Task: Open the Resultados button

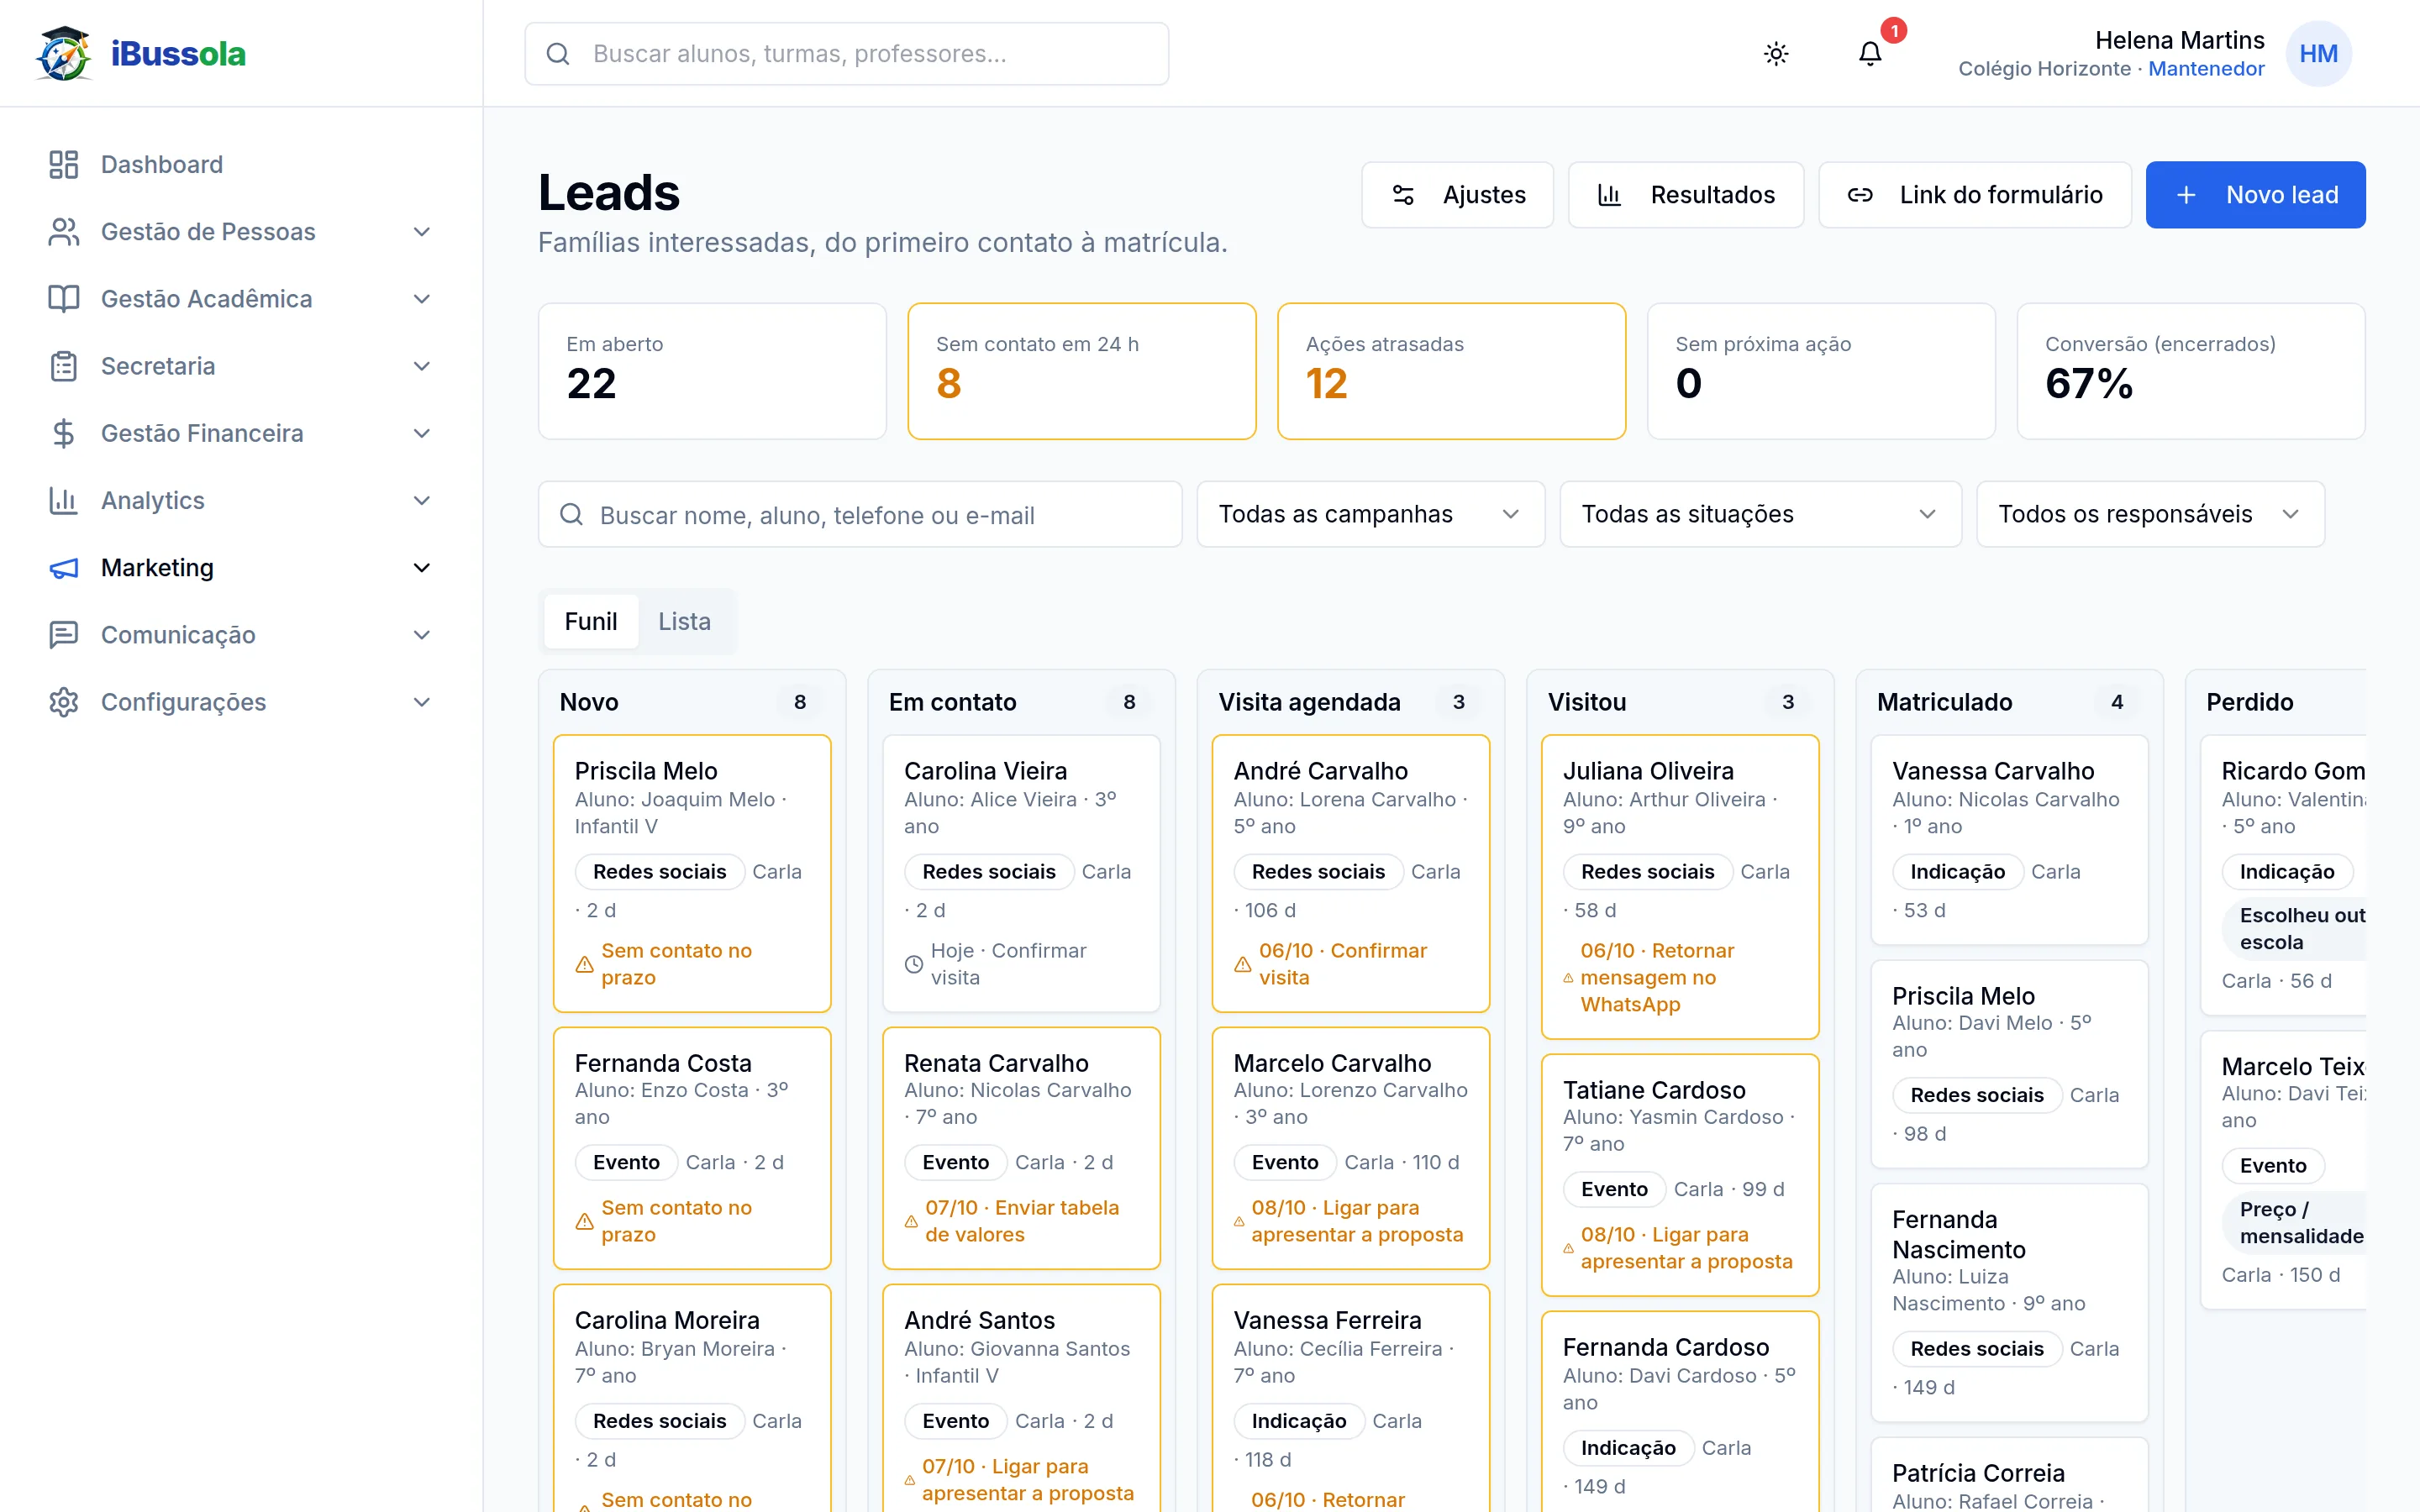Action: coord(1685,195)
